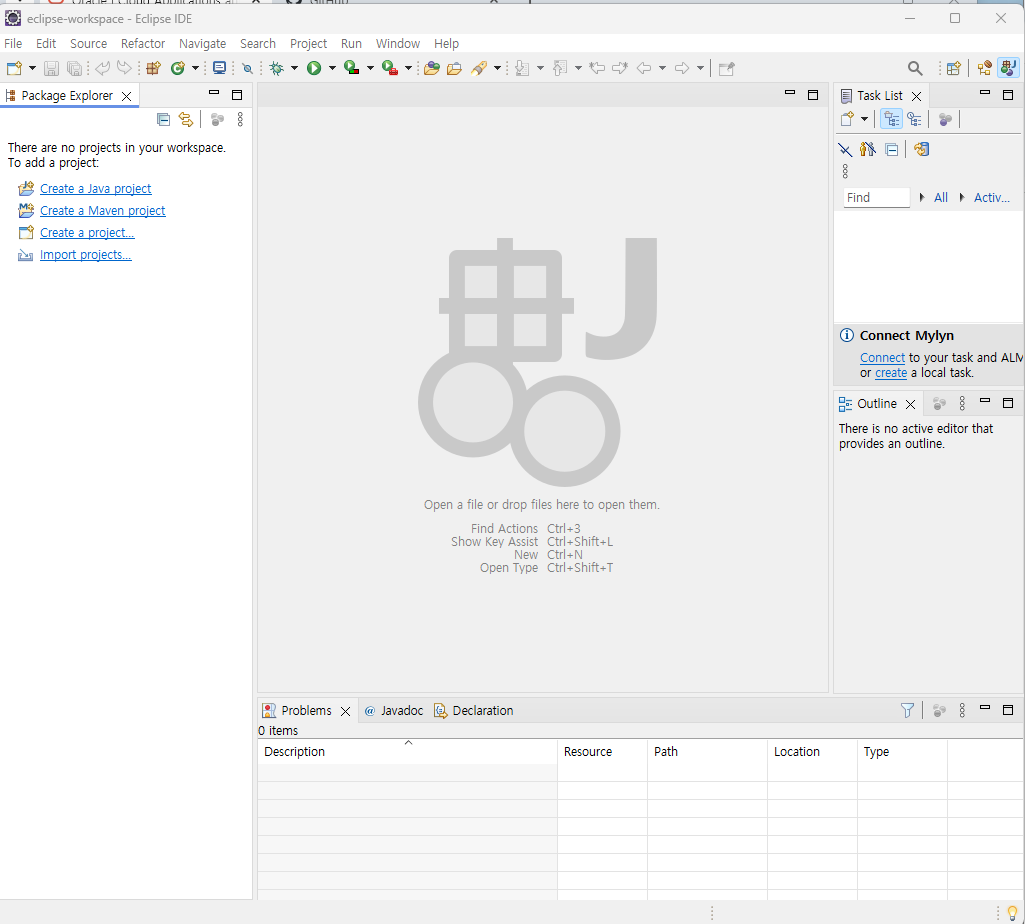Image resolution: width=1025 pixels, height=924 pixels.
Task: Click the New Task icon in Task List
Action: click(848, 119)
